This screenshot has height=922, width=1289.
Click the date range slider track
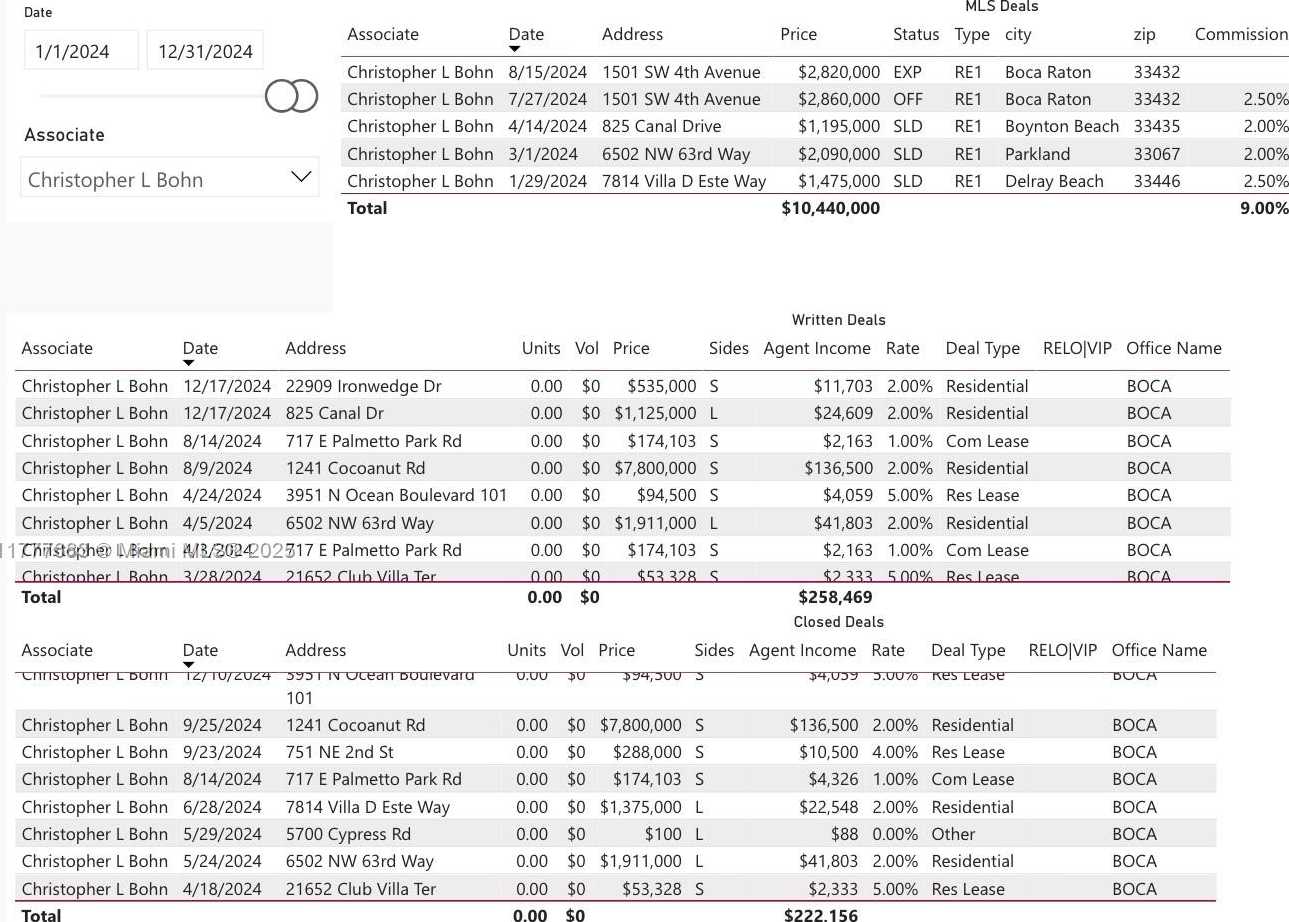click(152, 96)
